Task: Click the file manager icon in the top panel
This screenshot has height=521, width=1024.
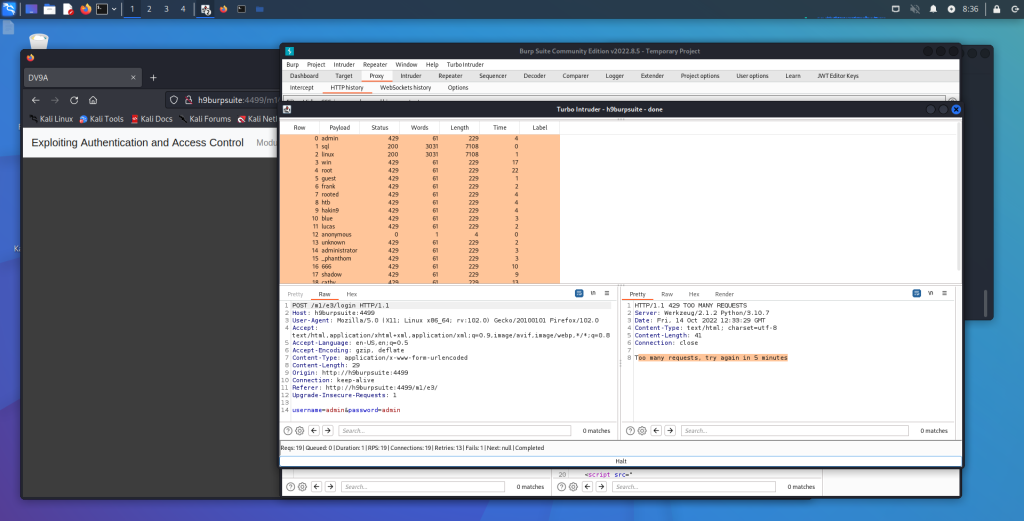Action: 50,9
